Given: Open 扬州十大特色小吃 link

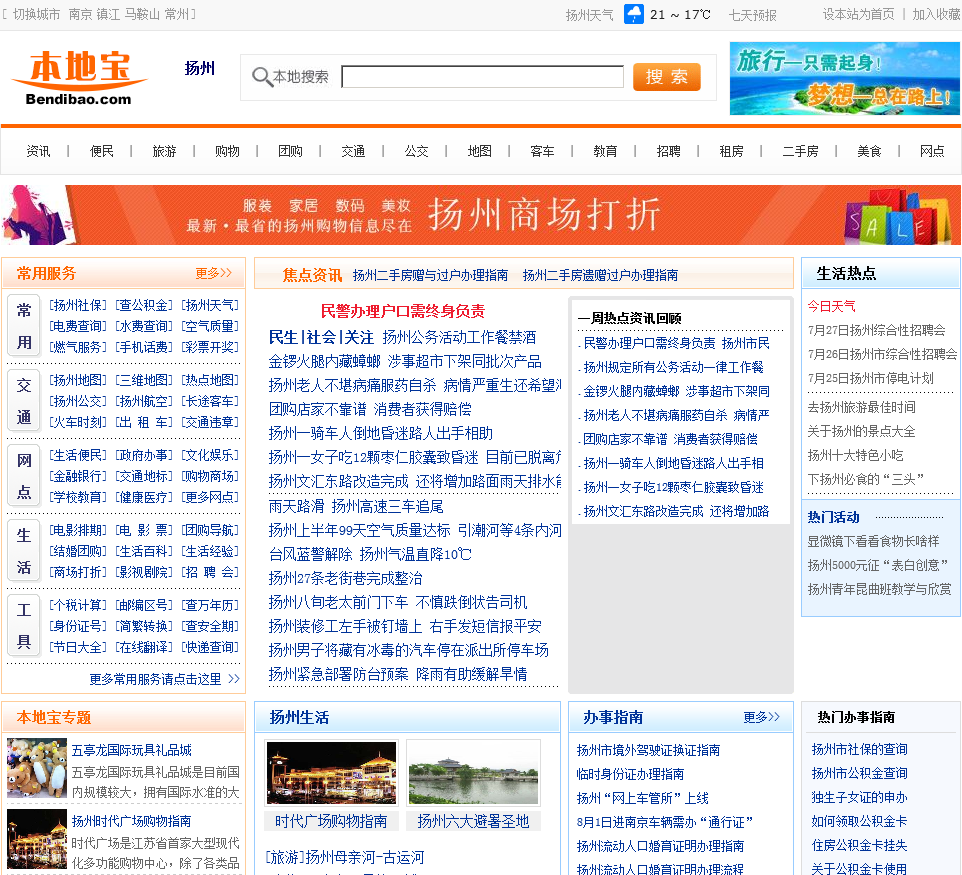Looking at the screenshot, I should pyautogui.click(x=855, y=455).
